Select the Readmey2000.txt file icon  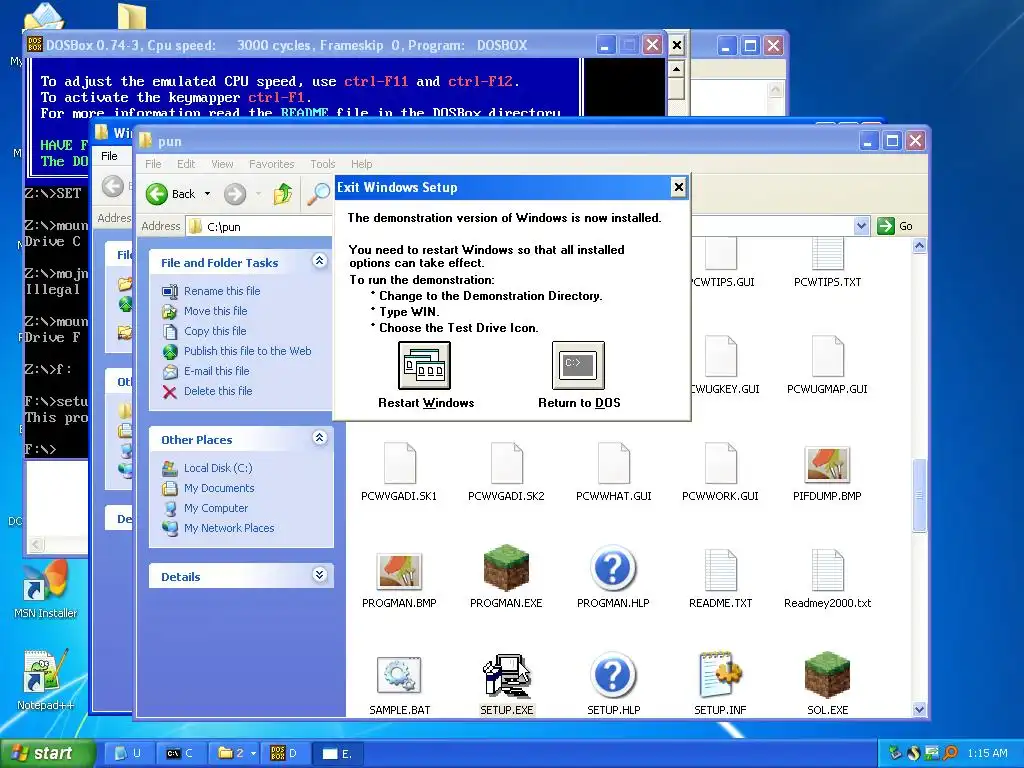point(827,569)
